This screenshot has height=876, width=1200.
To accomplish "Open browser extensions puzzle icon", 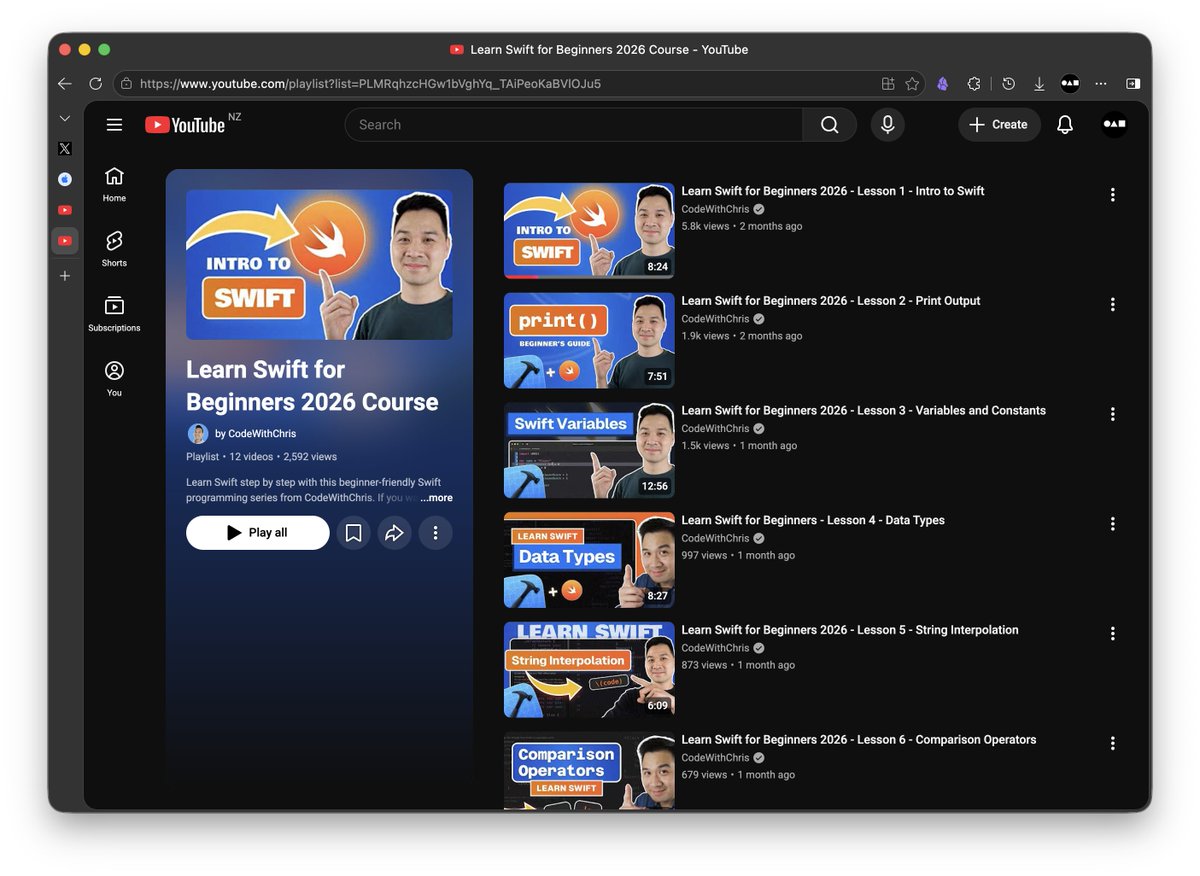I will point(974,84).
